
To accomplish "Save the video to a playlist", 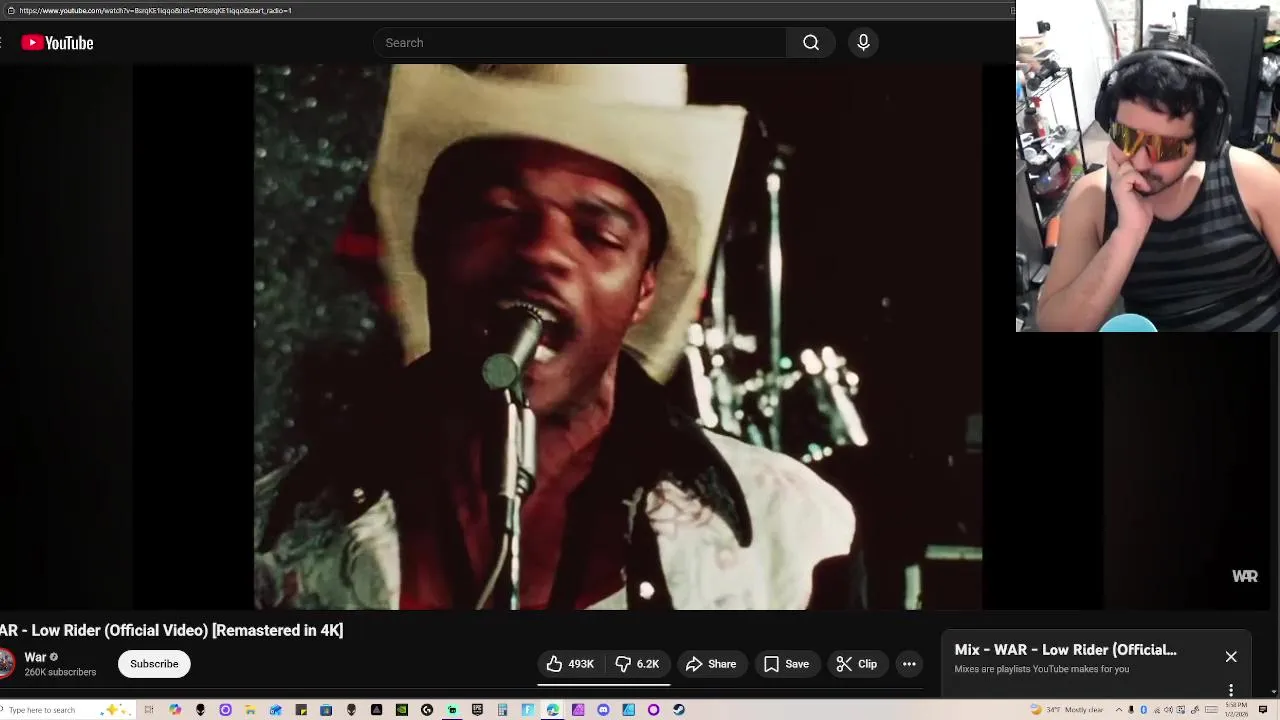I will (786, 664).
